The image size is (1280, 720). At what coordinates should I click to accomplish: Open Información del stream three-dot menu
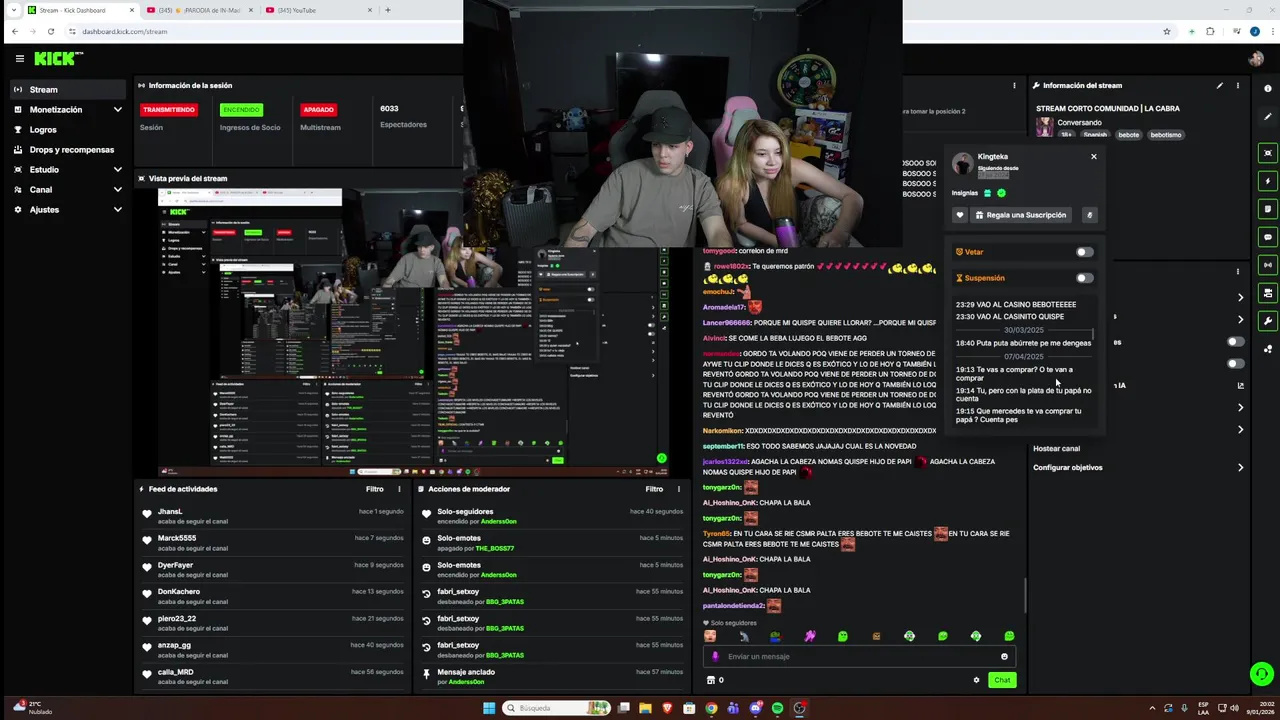point(1238,86)
